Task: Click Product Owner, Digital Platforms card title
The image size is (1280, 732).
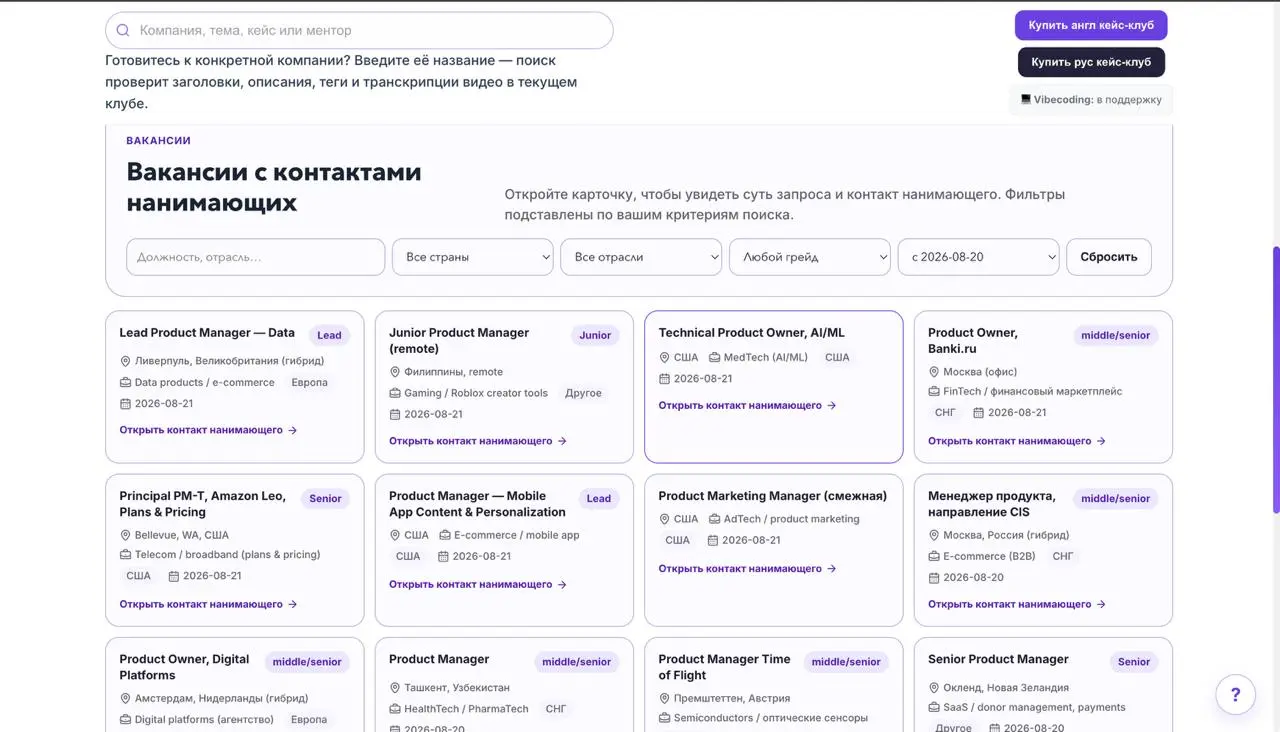Action: [184, 667]
